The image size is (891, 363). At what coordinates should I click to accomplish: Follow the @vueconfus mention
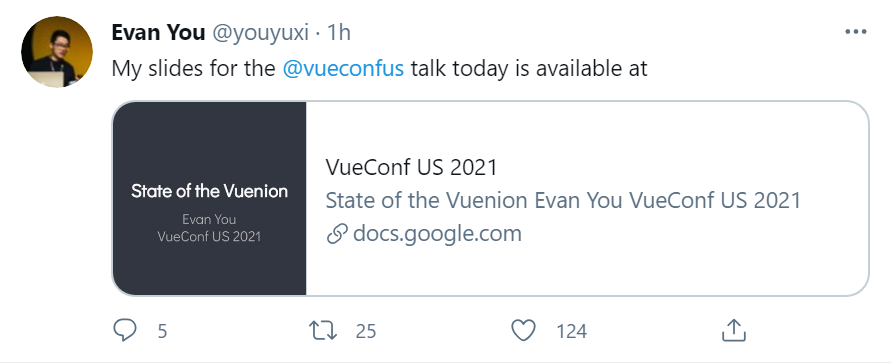[343, 68]
